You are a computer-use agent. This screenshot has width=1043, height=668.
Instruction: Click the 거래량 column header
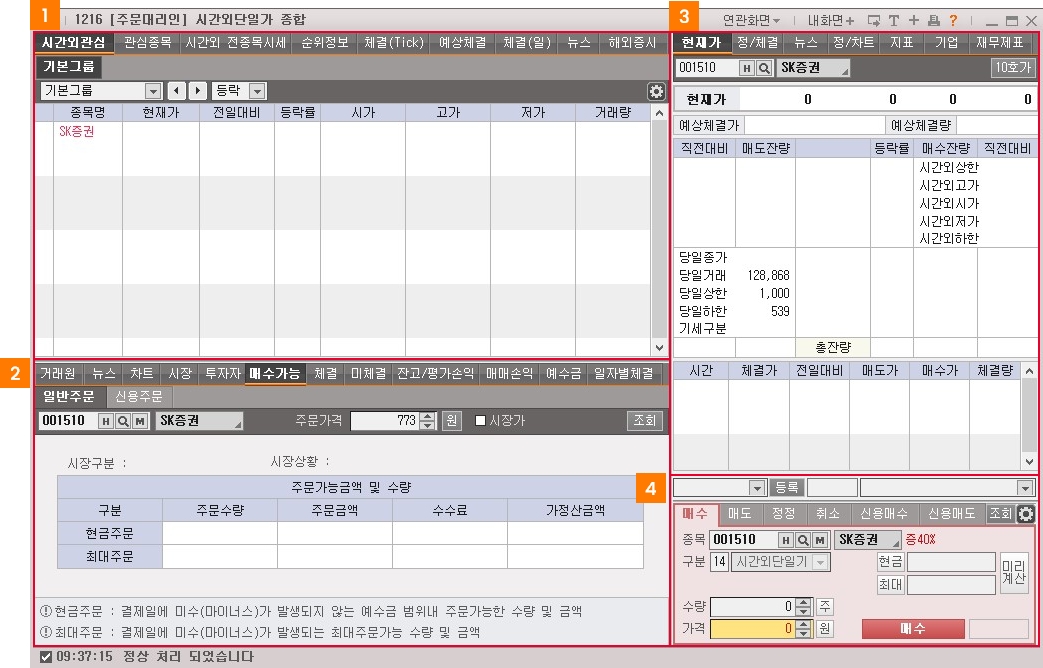coord(613,112)
